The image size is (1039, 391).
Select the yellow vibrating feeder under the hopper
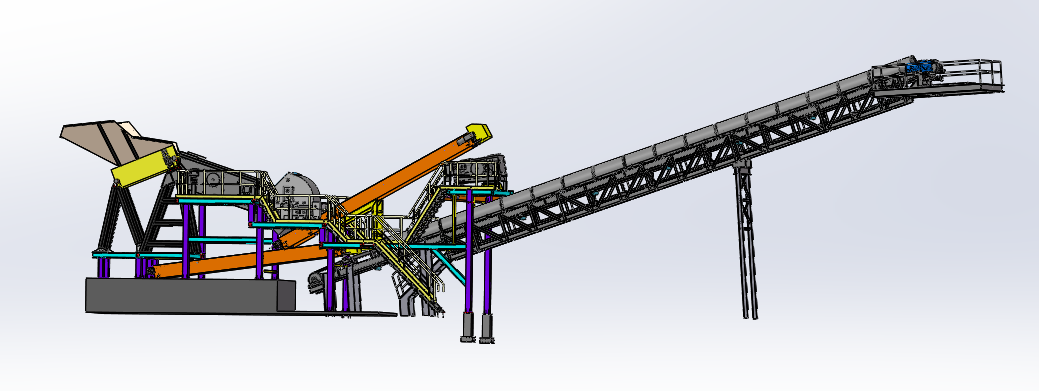tap(145, 166)
